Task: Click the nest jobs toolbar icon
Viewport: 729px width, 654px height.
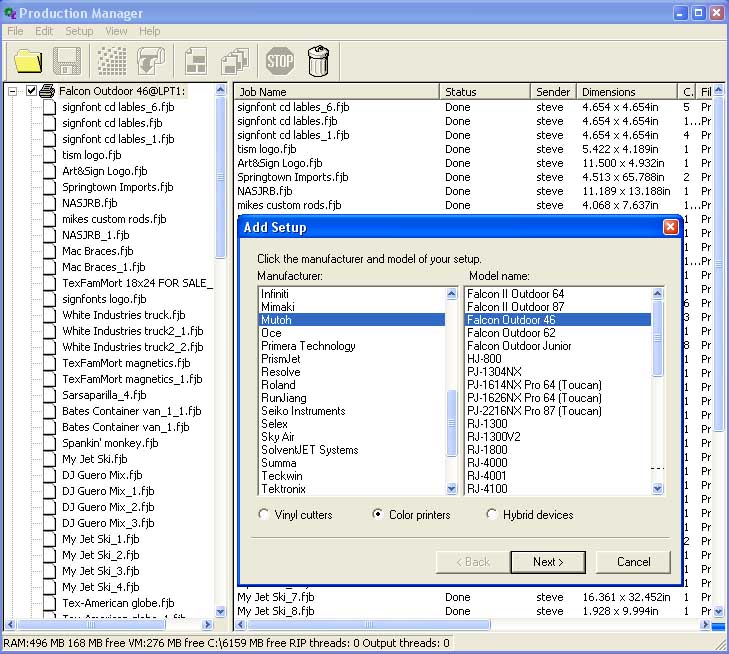Action: [x=196, y=61]
